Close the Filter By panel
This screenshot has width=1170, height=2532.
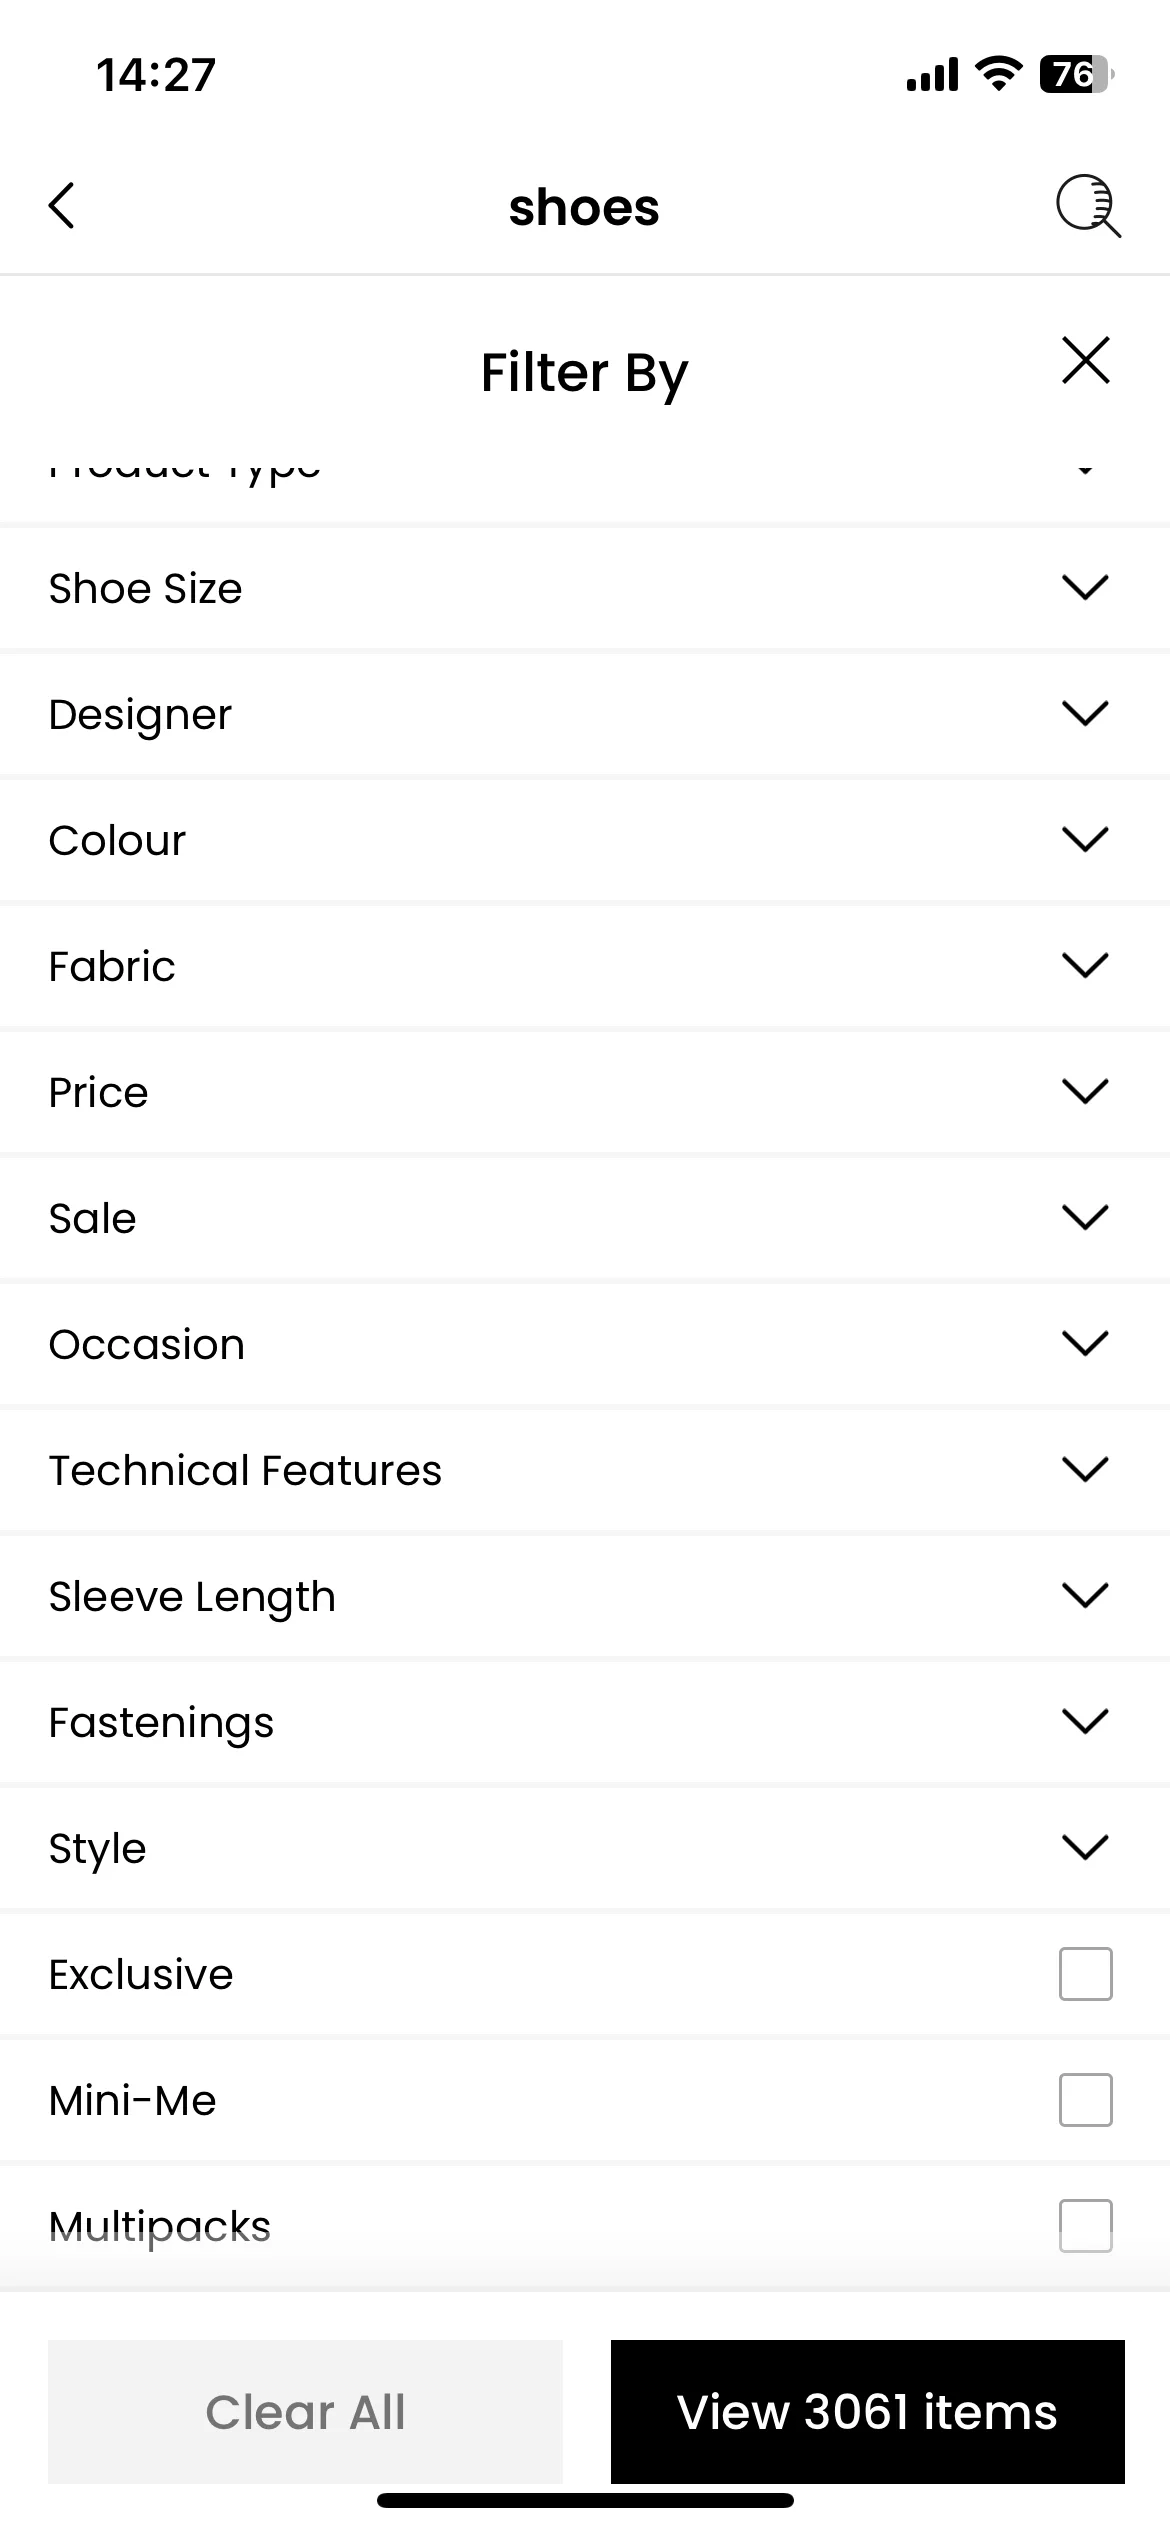tap(1086, 360)
